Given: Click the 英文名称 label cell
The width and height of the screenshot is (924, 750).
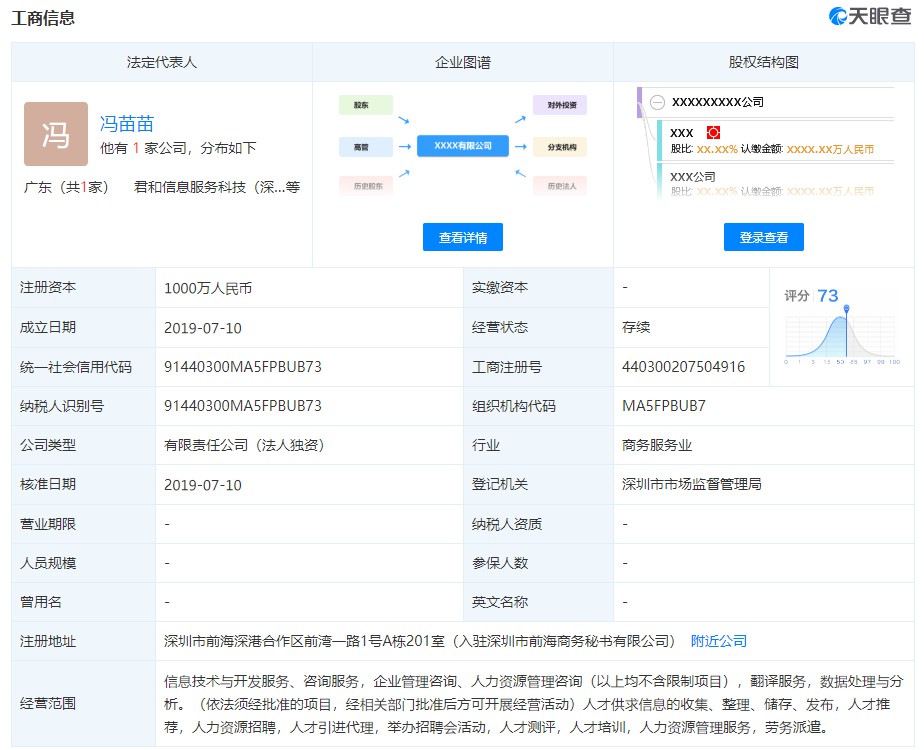Looking at the screenshot, I should click(x=539, y=602).
